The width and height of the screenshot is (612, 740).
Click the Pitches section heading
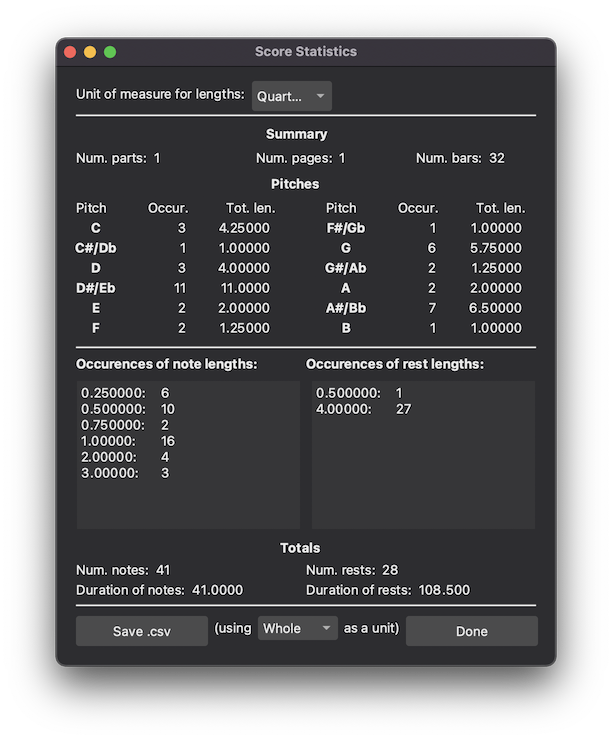pyautogui.click(x=295, y=184)
